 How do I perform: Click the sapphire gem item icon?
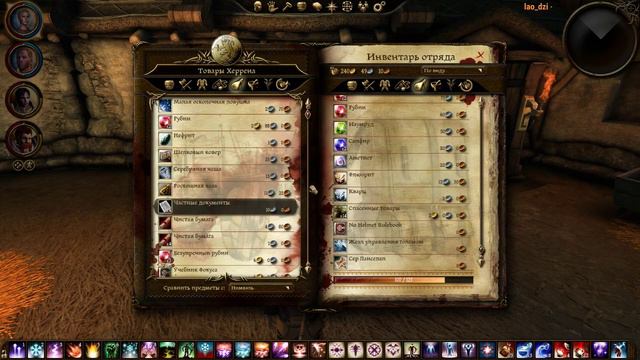click(x=340, y=144)
